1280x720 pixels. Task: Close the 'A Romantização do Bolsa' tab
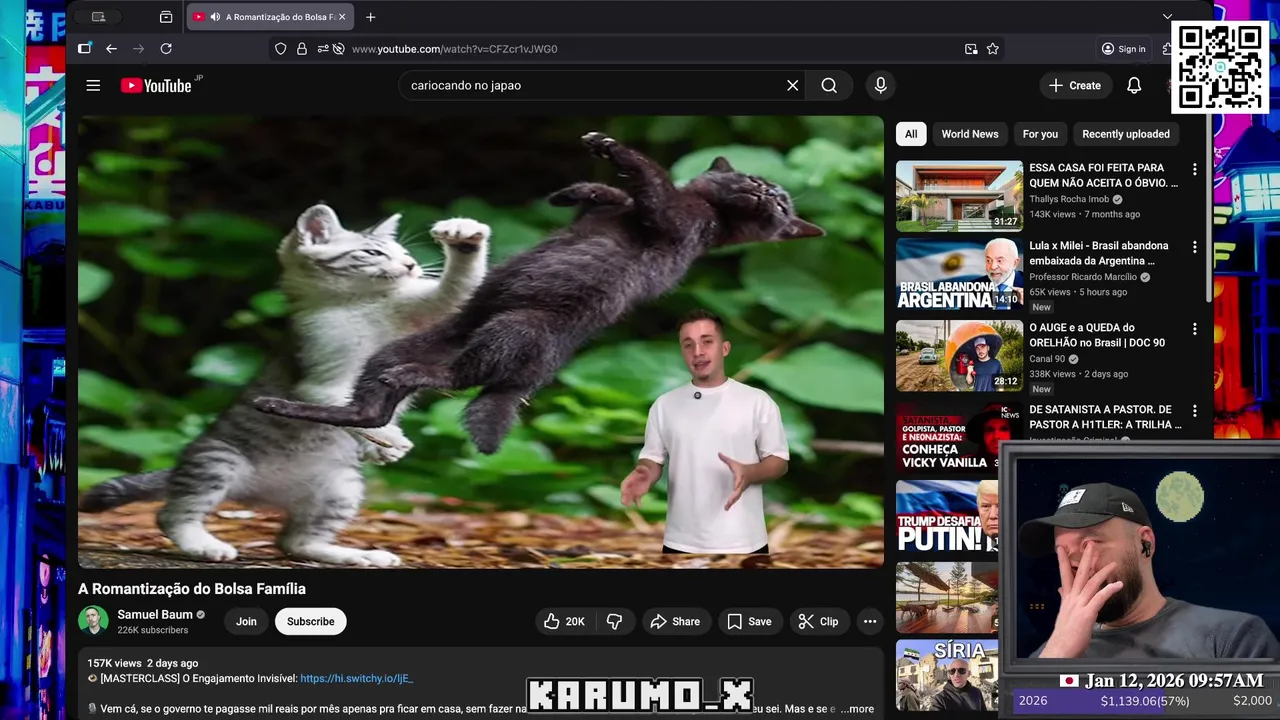tap(342, 17)
